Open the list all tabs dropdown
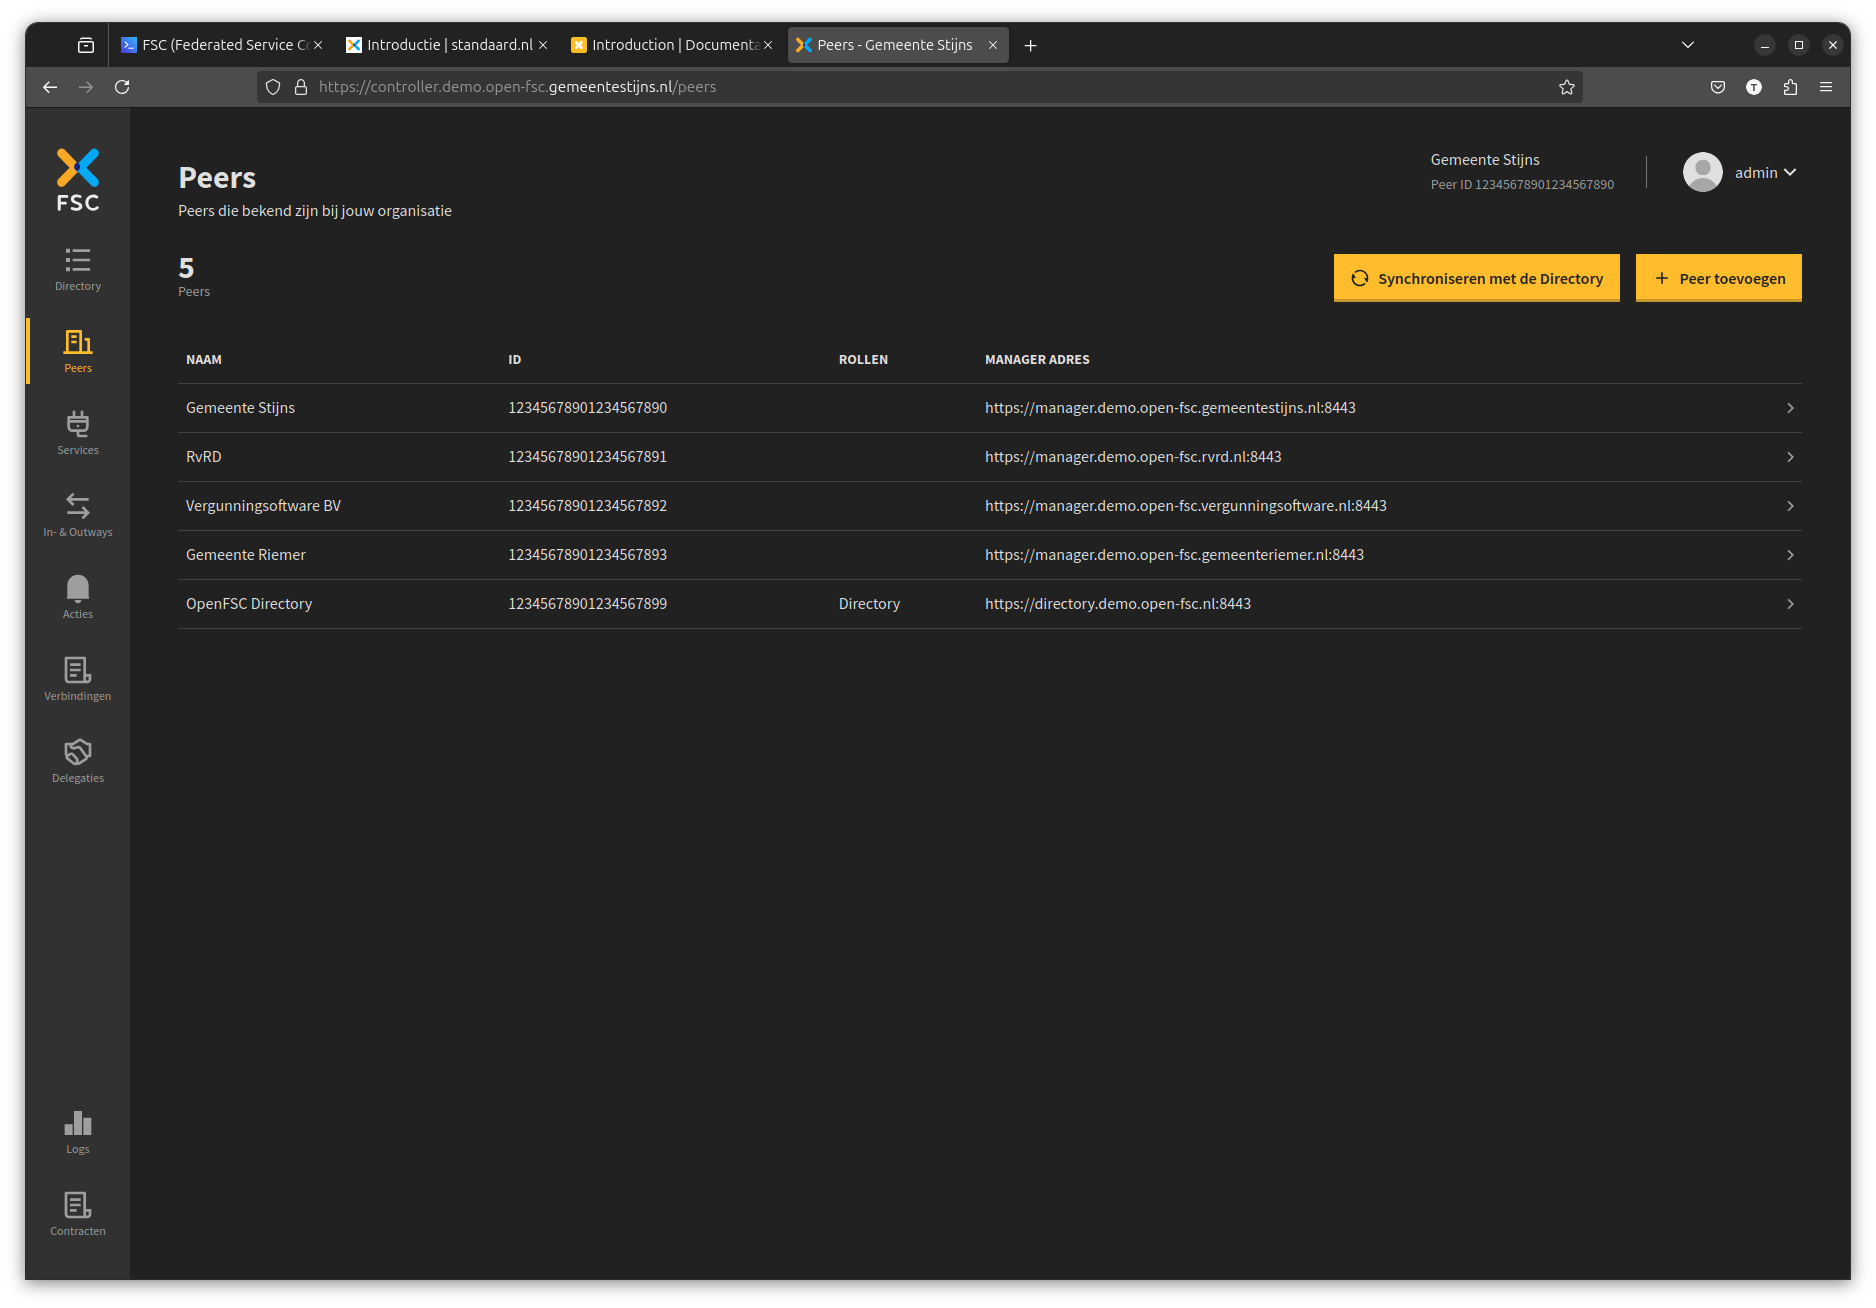This screenshot has height=1308, width=1876. coord(1688,45)
